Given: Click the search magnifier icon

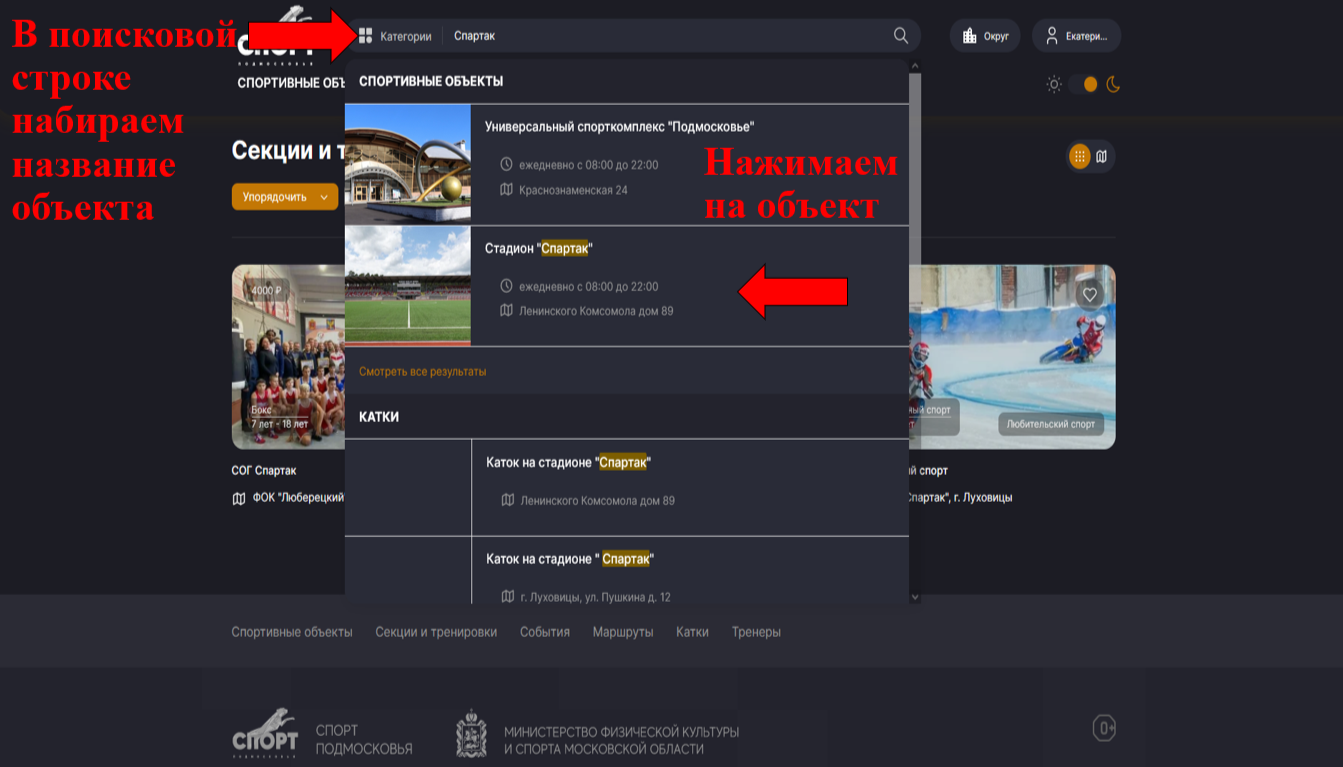Looking at the screenshot, I should (901, 36).
